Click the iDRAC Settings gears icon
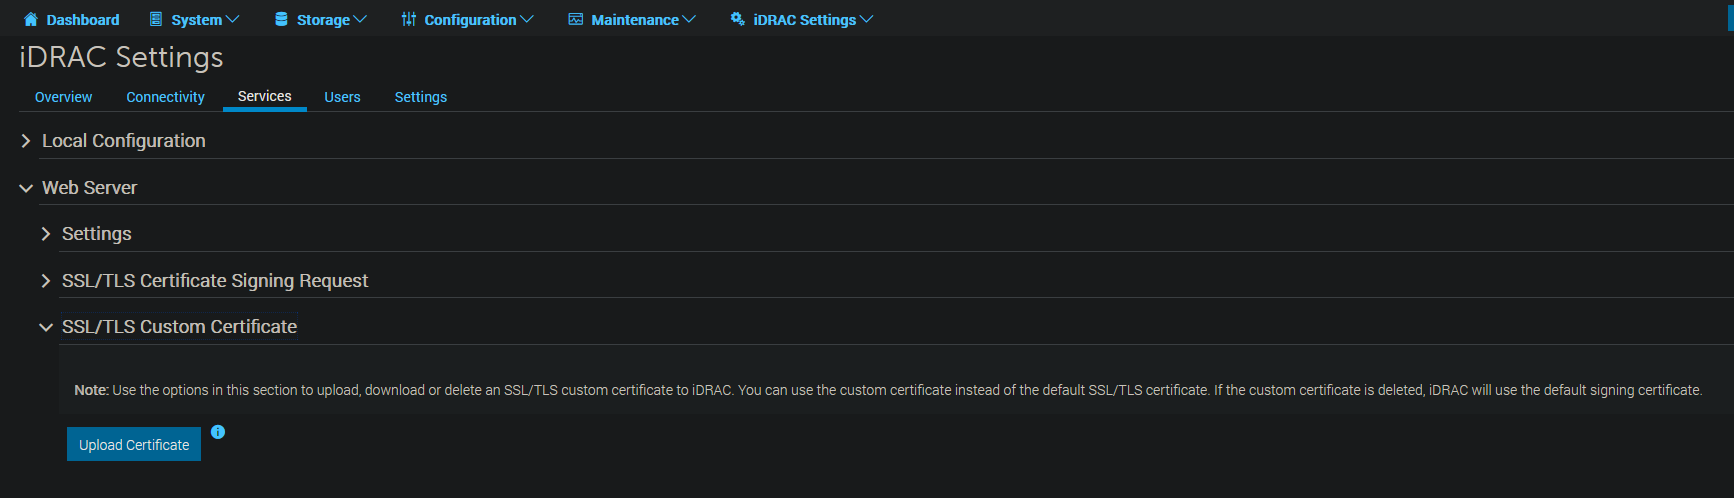 click(x=738, y=19)
